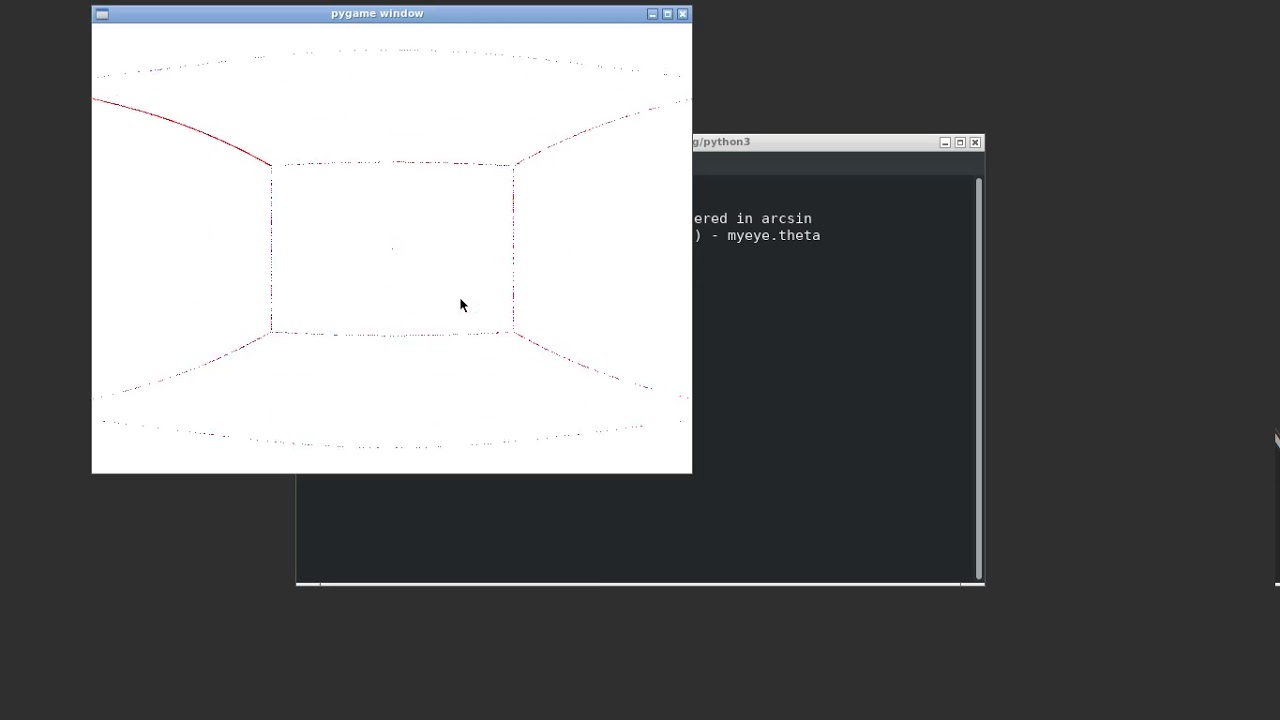Close the pygame window
The image size is (1280, 720).
683,14
